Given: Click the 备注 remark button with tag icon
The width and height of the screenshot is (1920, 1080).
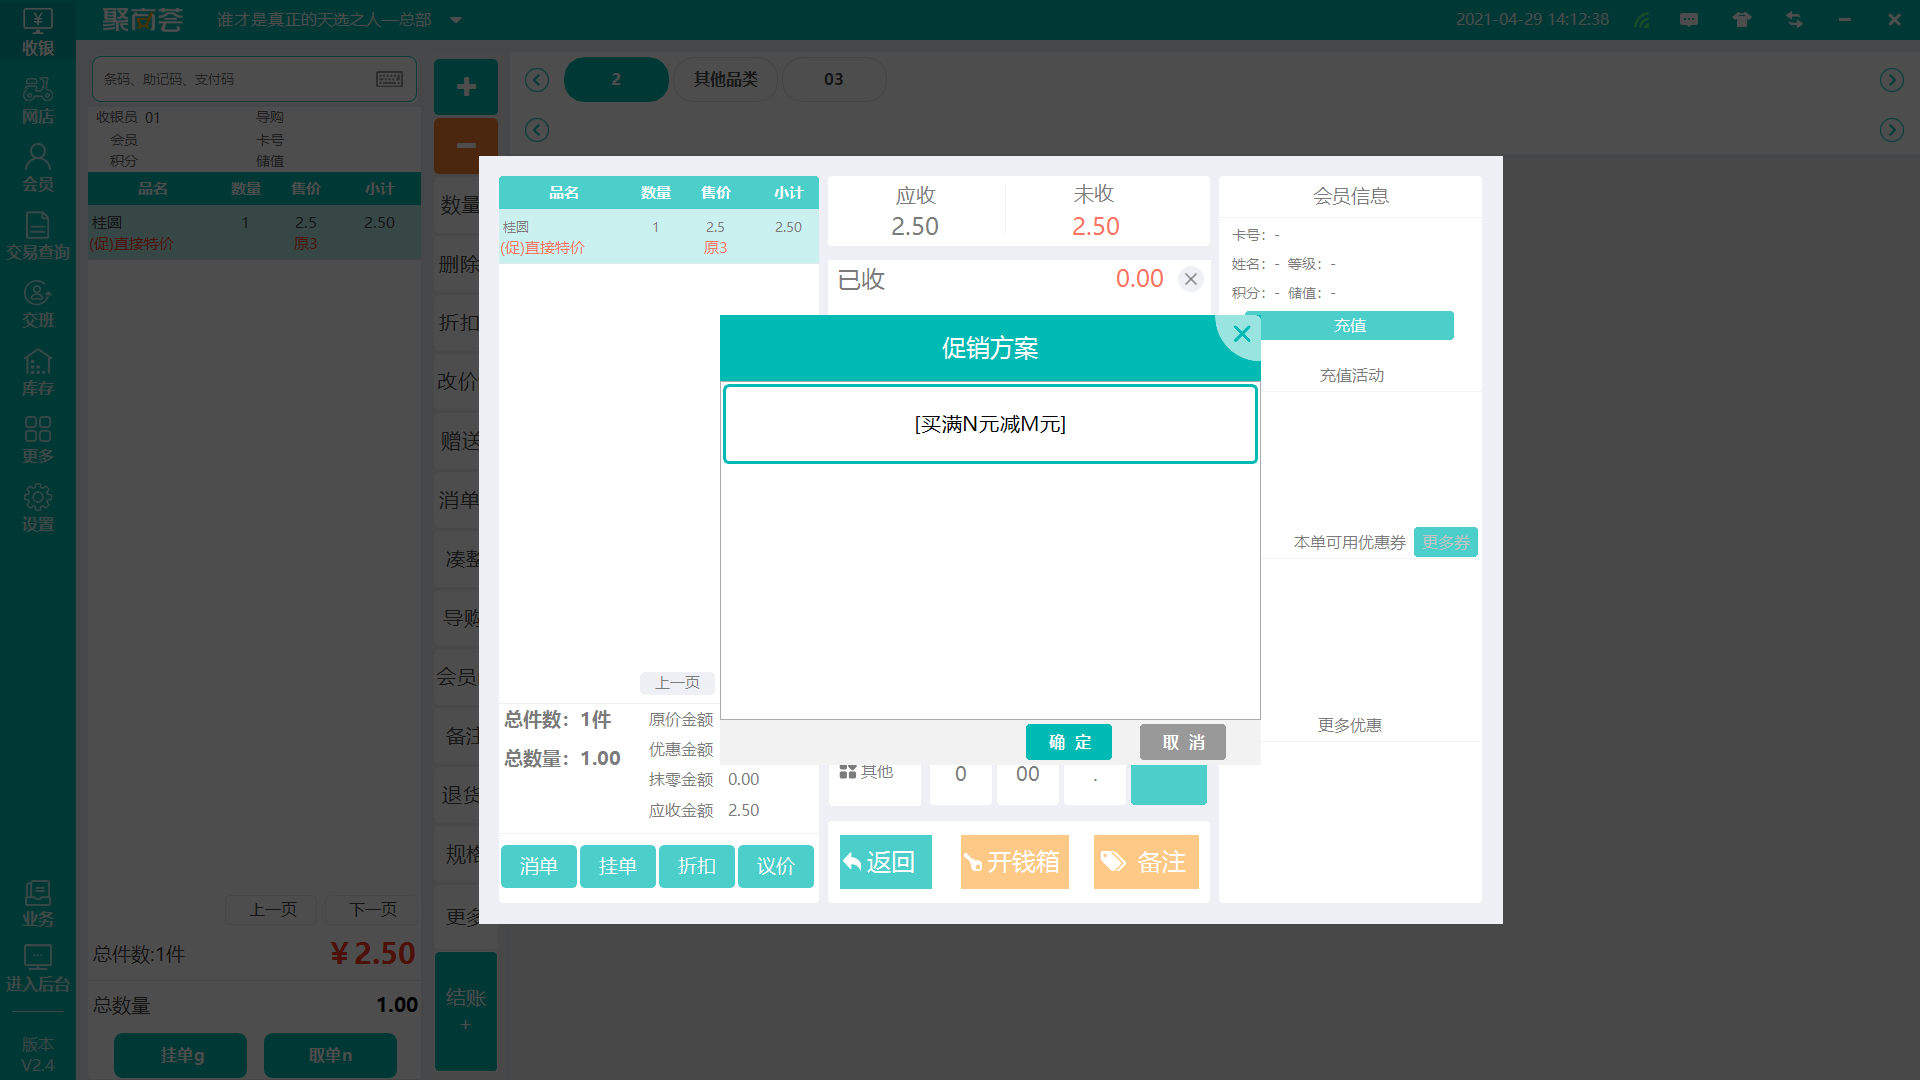Looking at the screenshot, I should click(x=1146, y=862).
